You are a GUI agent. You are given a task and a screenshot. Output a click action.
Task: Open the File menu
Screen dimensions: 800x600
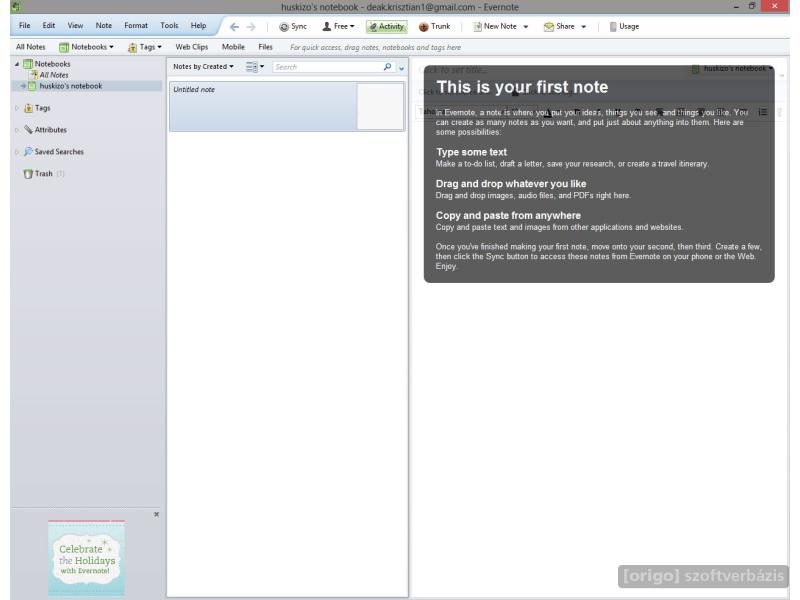[x=24, y=26]
